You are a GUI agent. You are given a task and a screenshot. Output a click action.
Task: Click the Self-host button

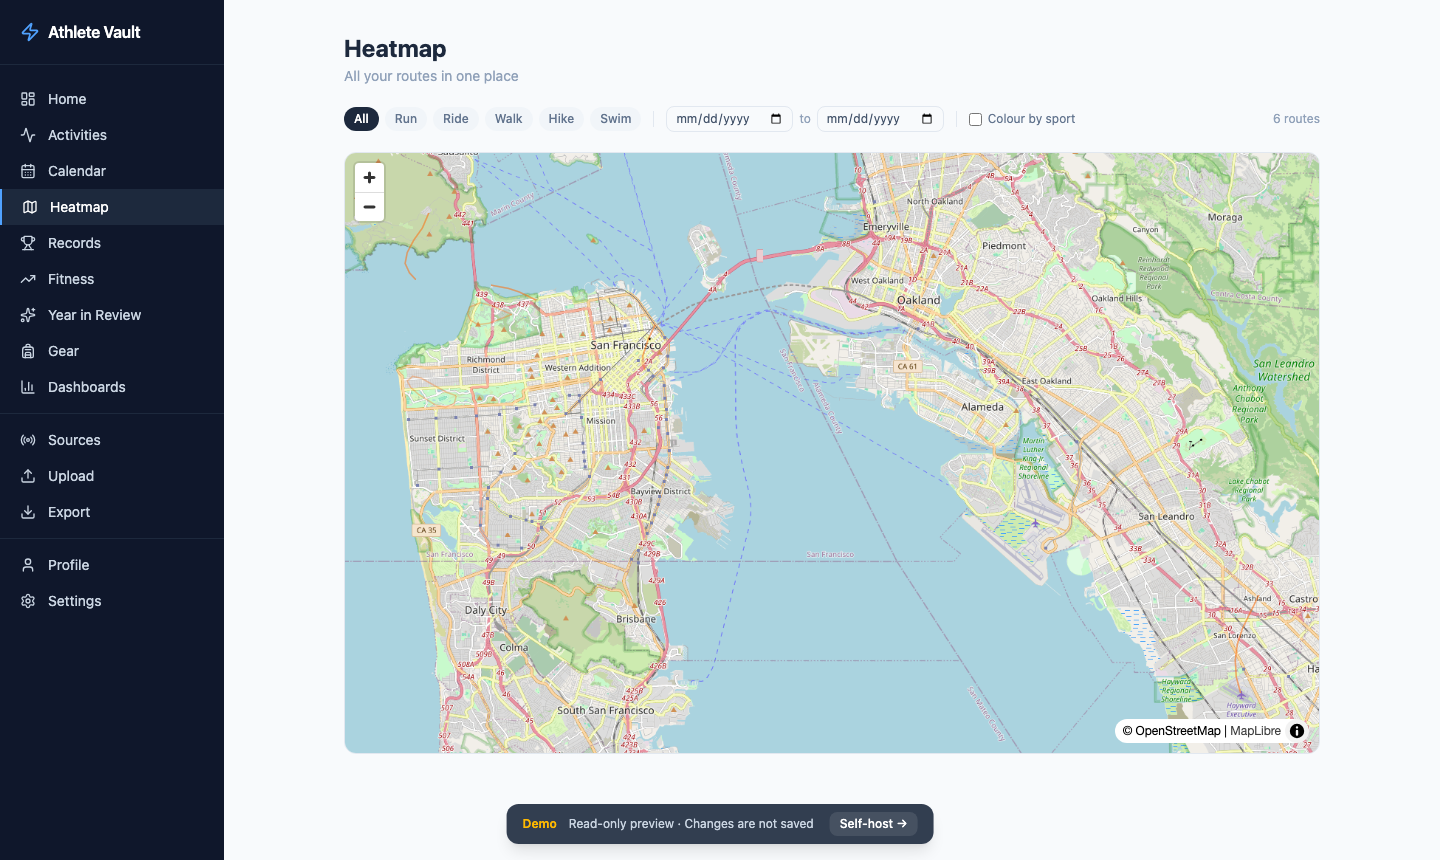tap(873, 824)
